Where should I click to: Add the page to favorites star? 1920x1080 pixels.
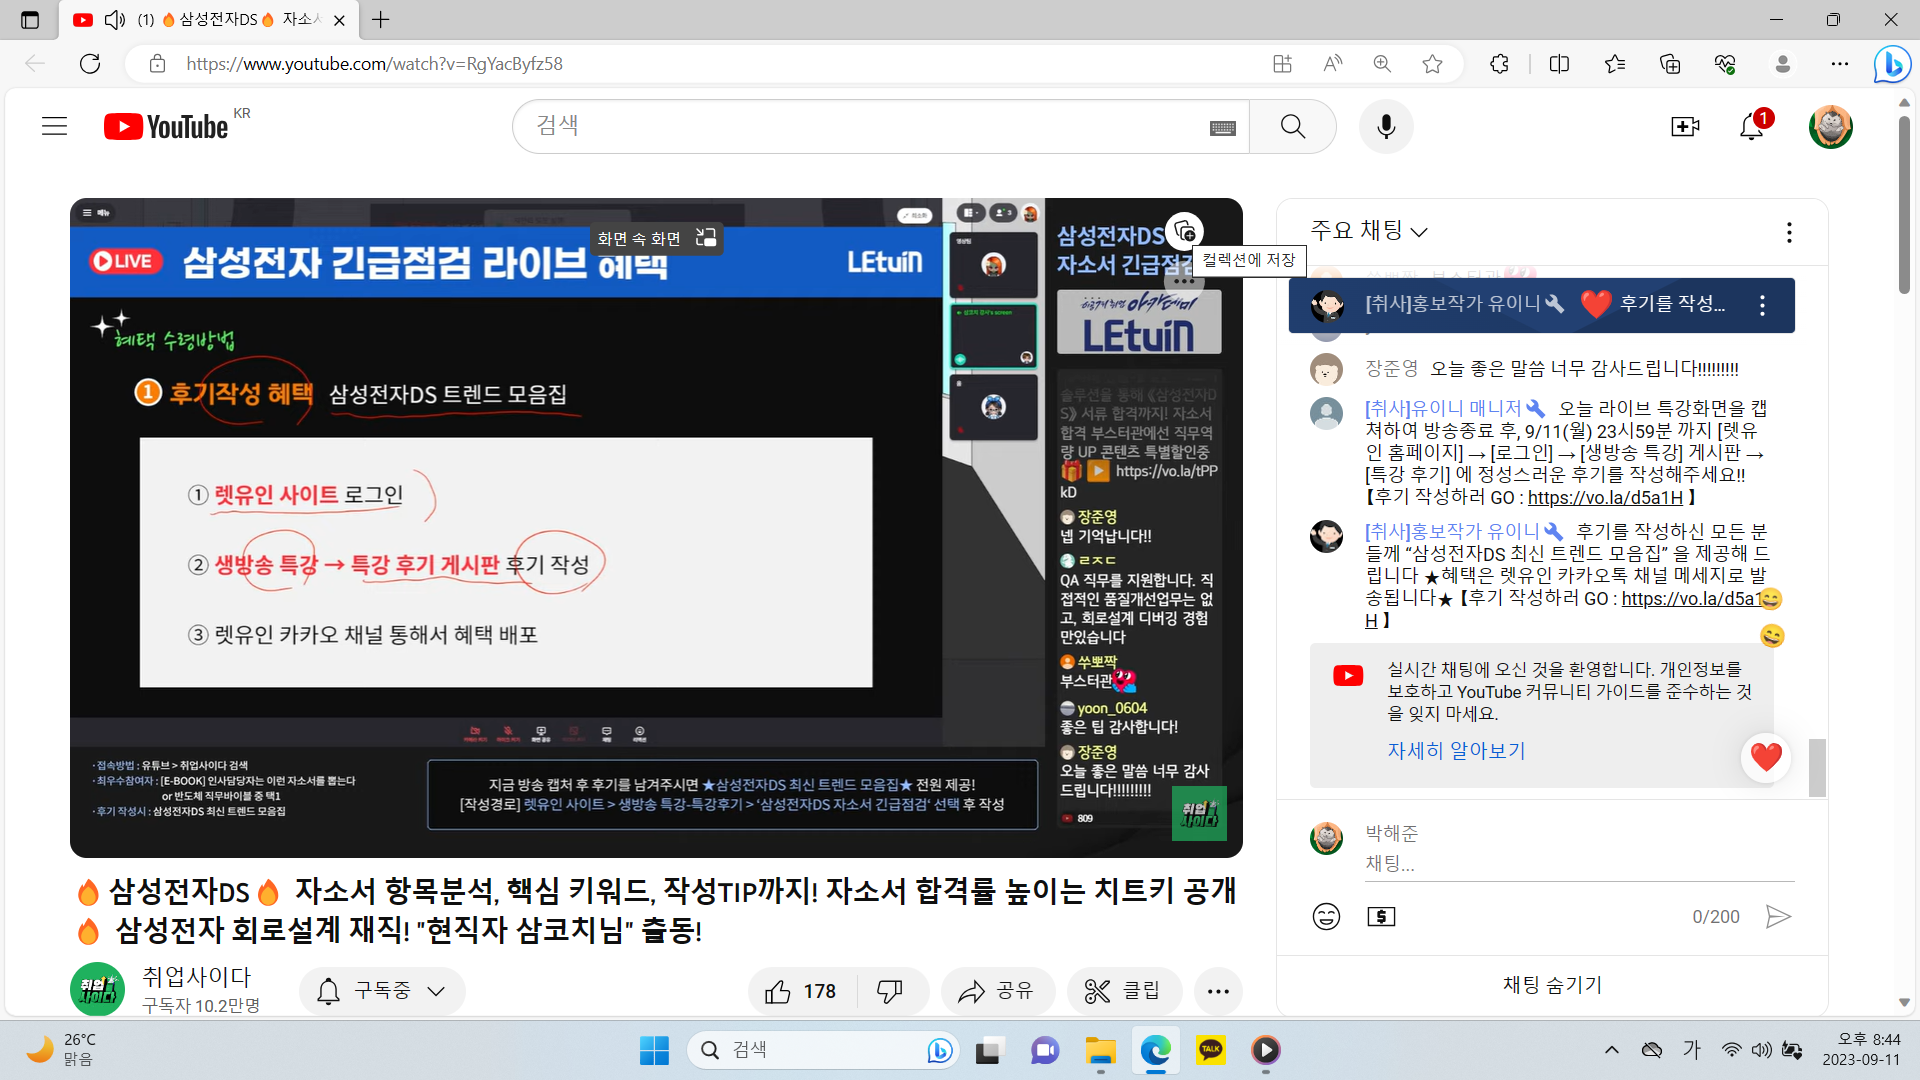[1432, 64]
